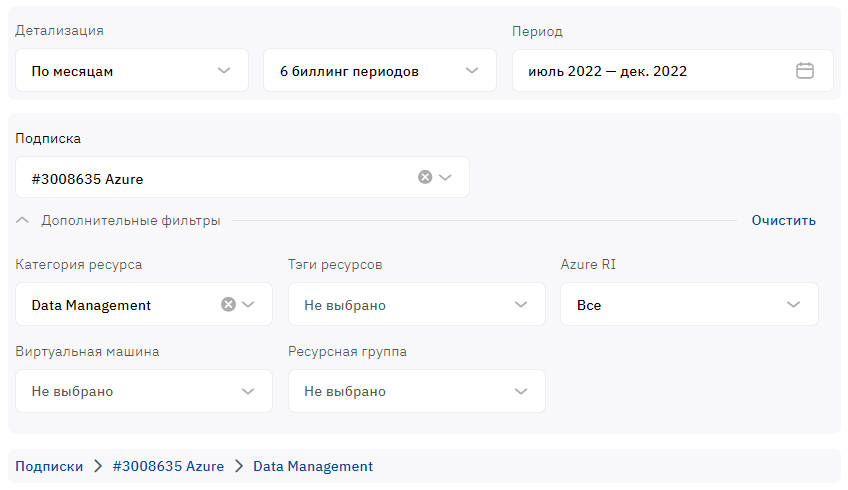The height and width of the screenshot is (490, 848).
Task: Clear the #3008635 Azure subscription selection
Action: (x=425, y=177)
